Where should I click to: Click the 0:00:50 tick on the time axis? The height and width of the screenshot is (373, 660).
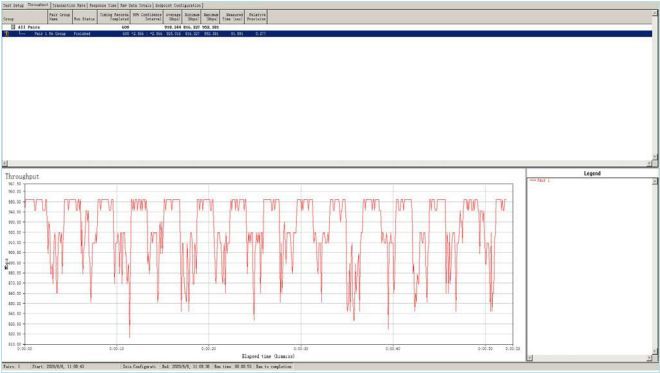[485, 349]
